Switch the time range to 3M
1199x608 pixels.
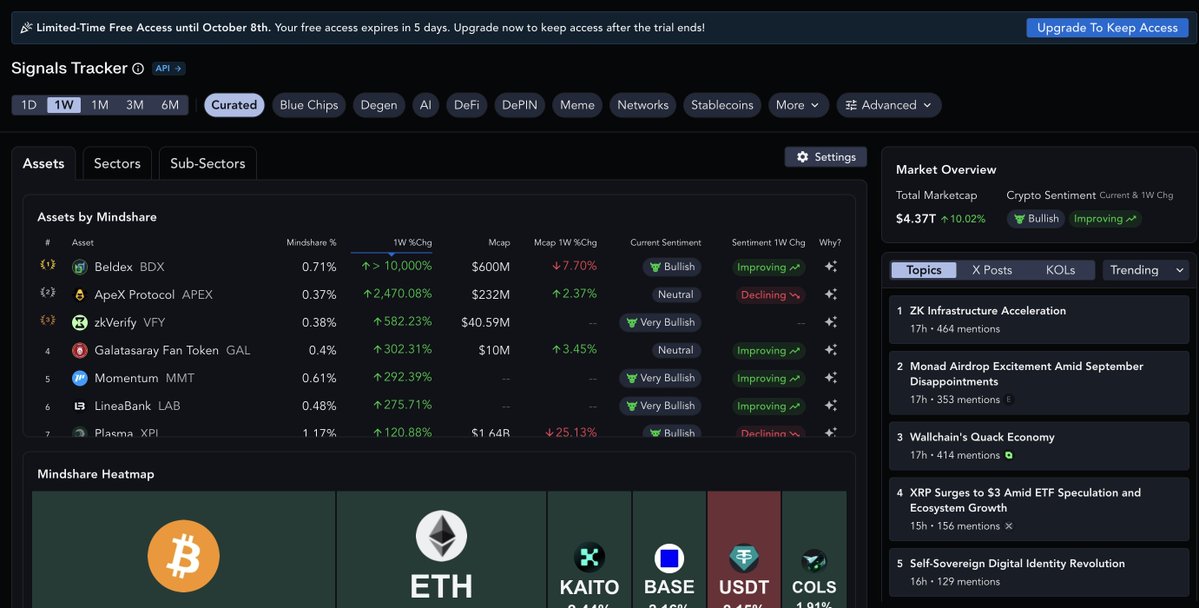(x=135, y=105)
